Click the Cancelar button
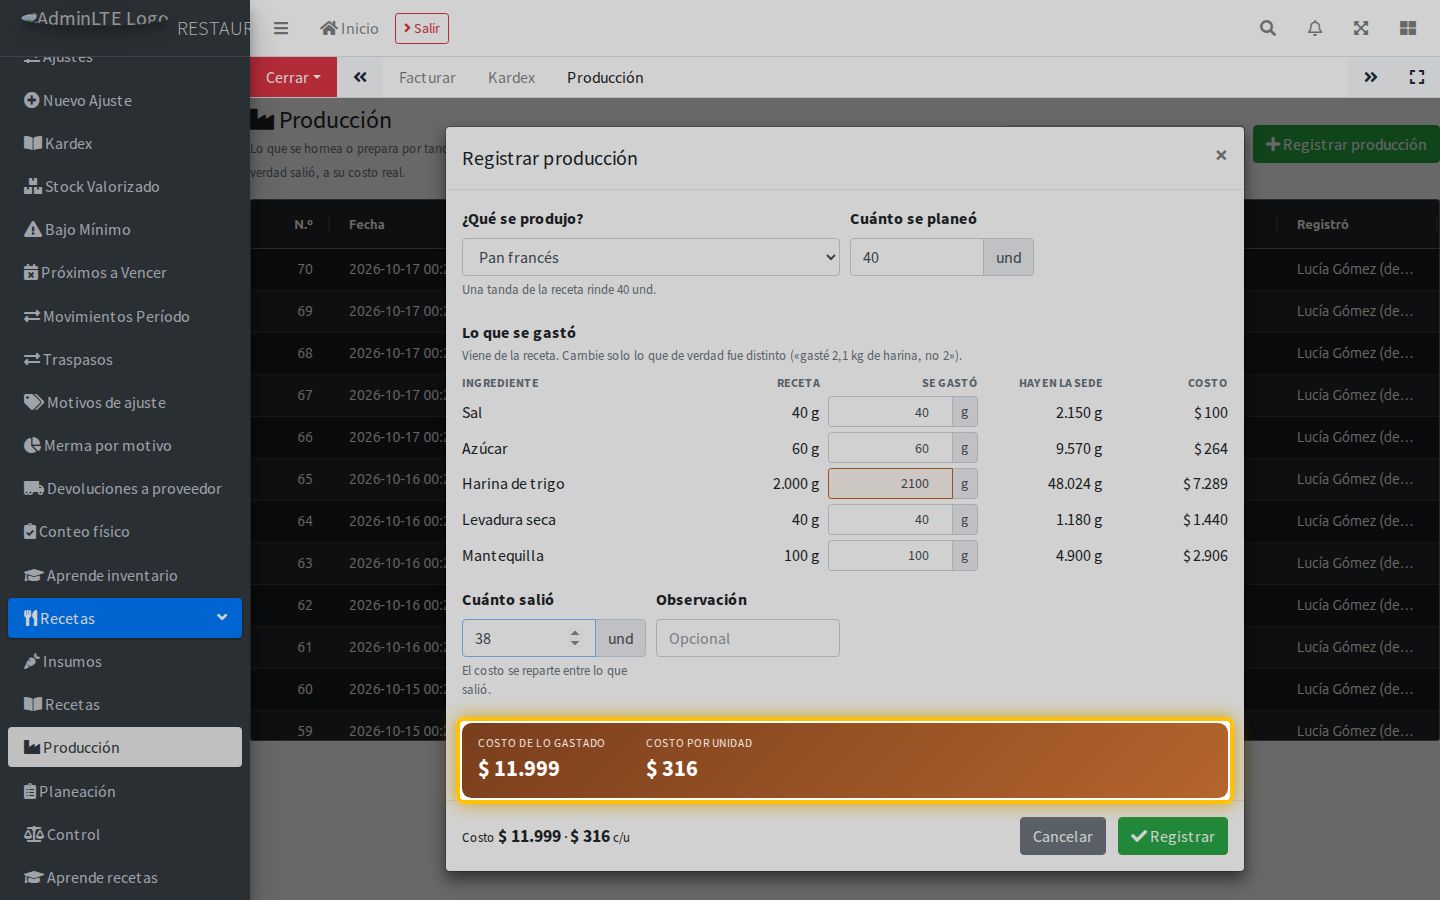1440x900 pixels. 1062,836
